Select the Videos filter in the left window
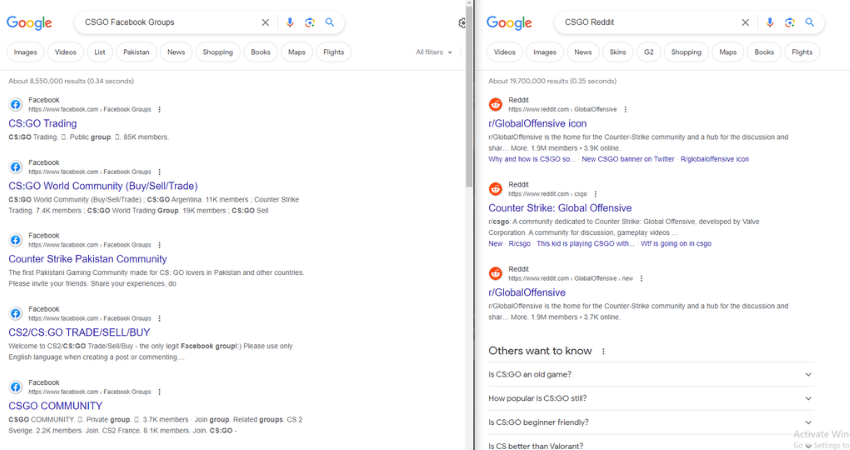Screen dimensions: 850x450 (x=66, y=52)
